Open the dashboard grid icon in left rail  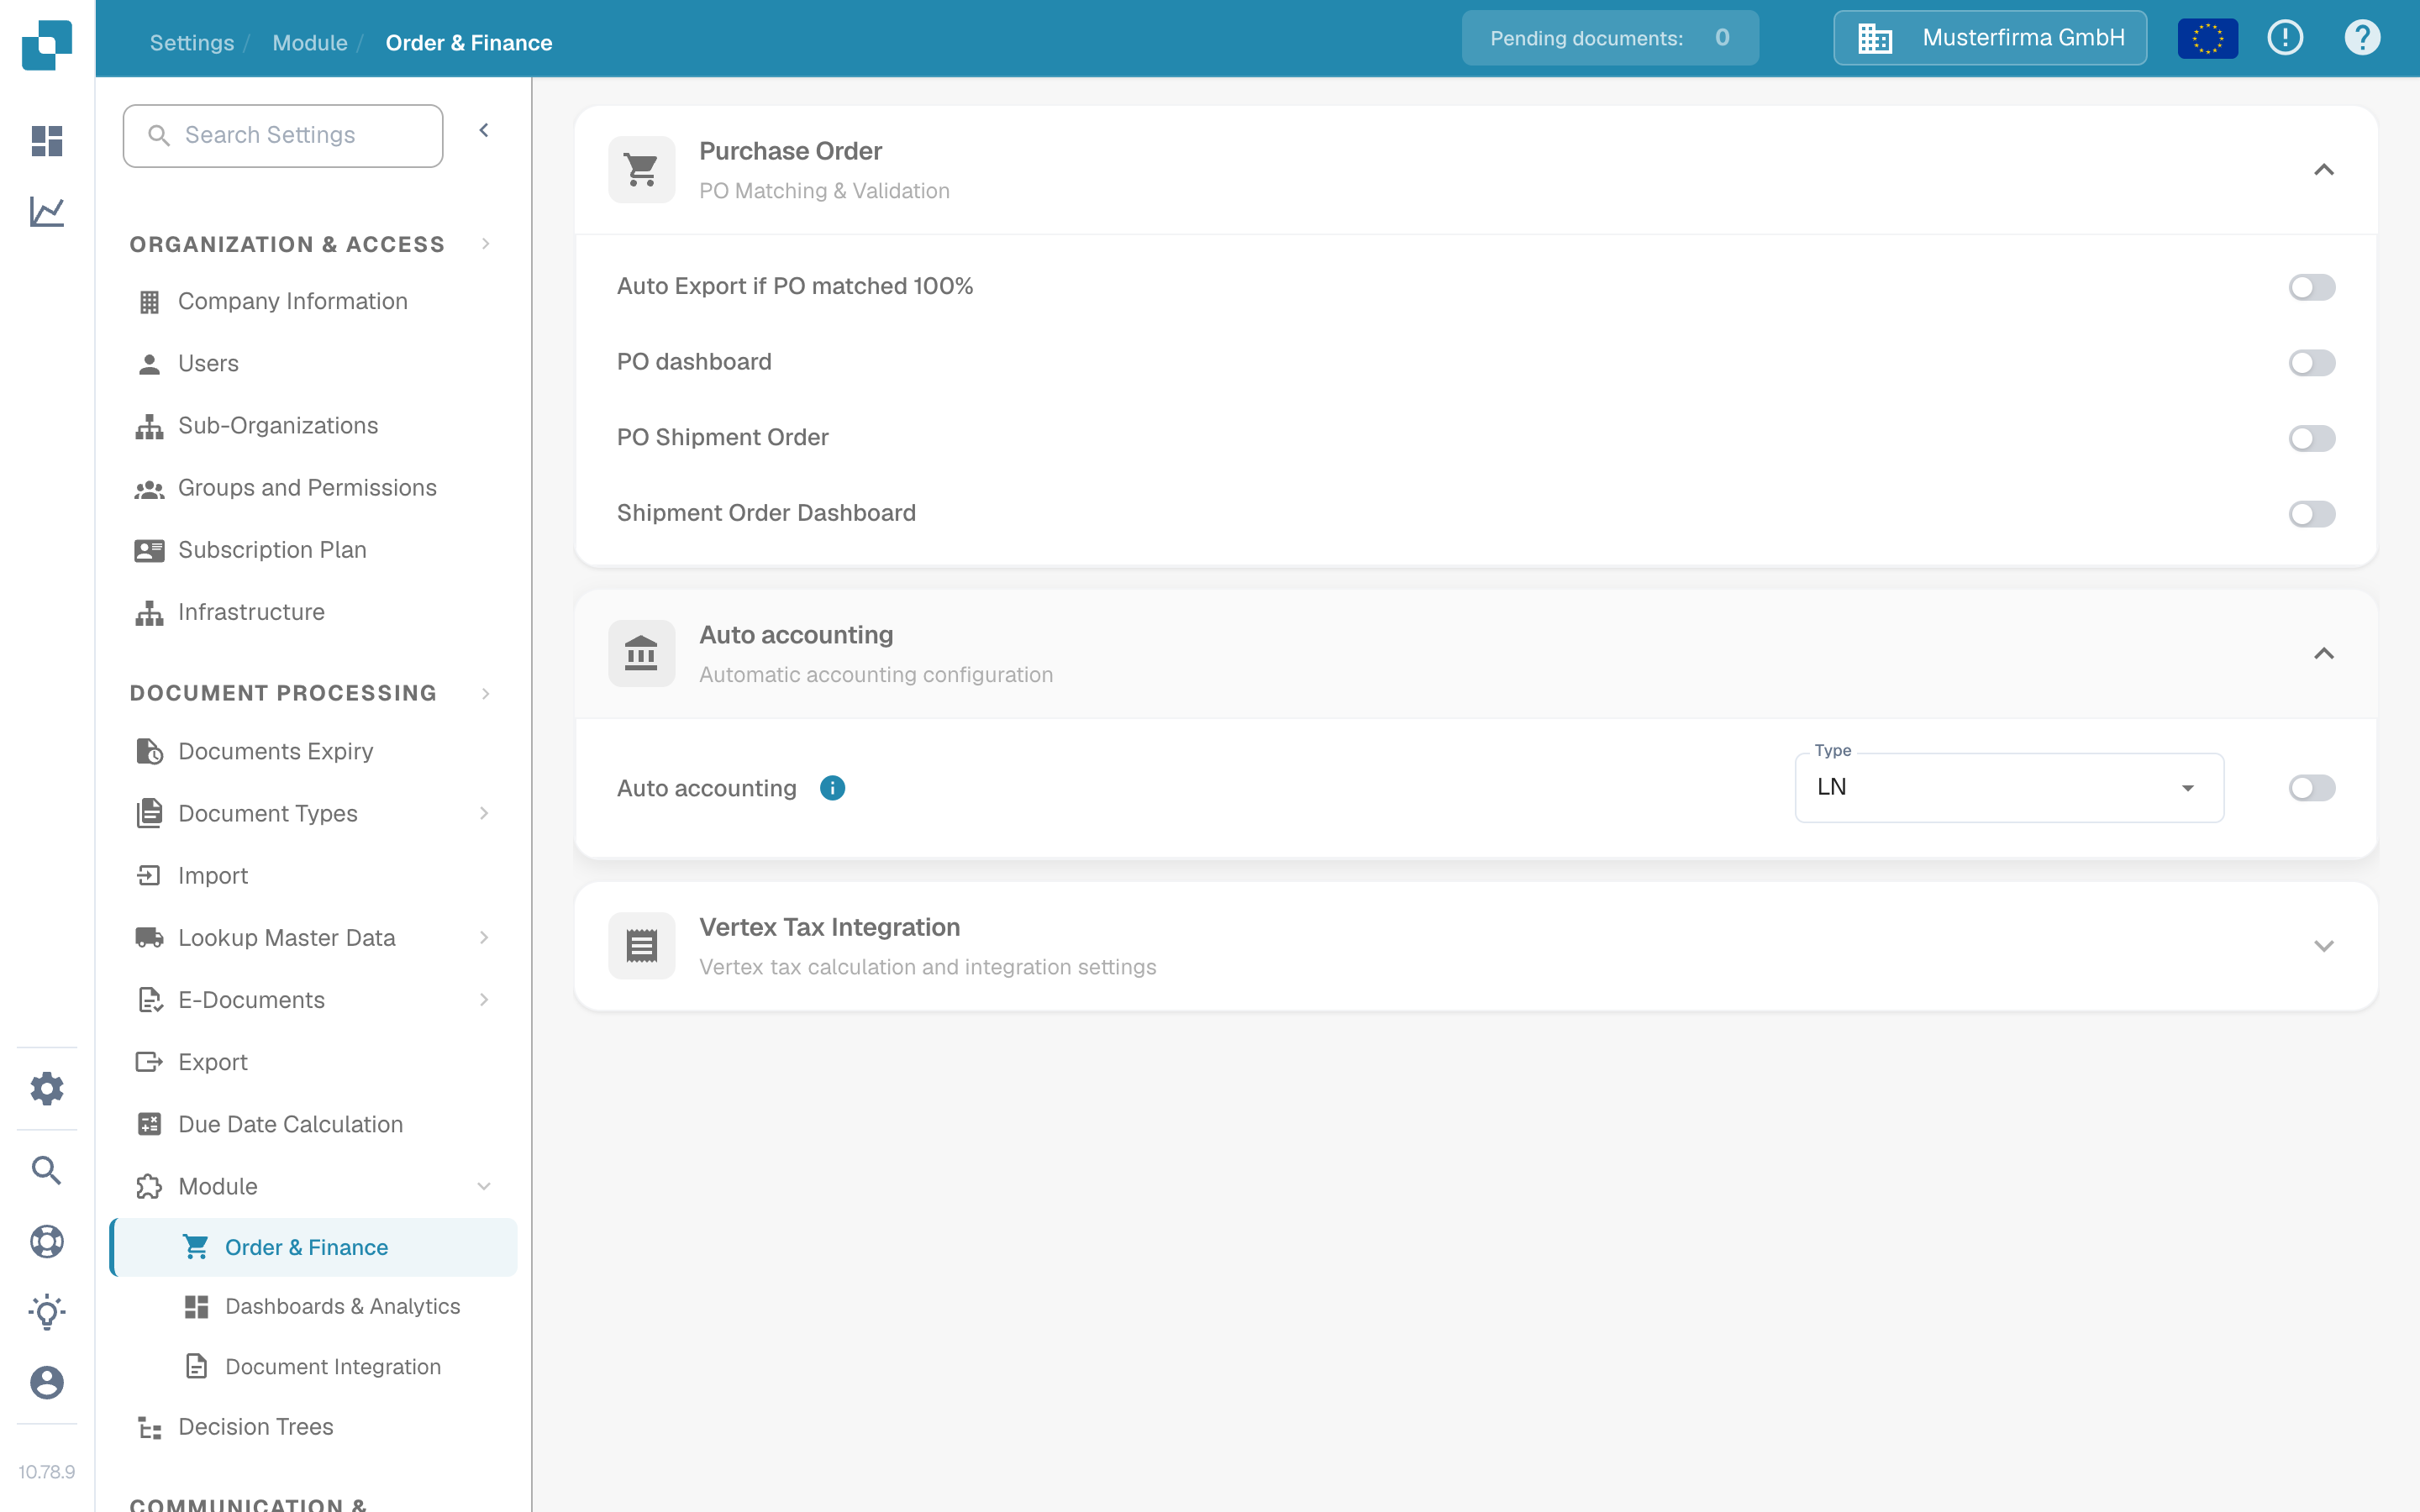point(47,141)
